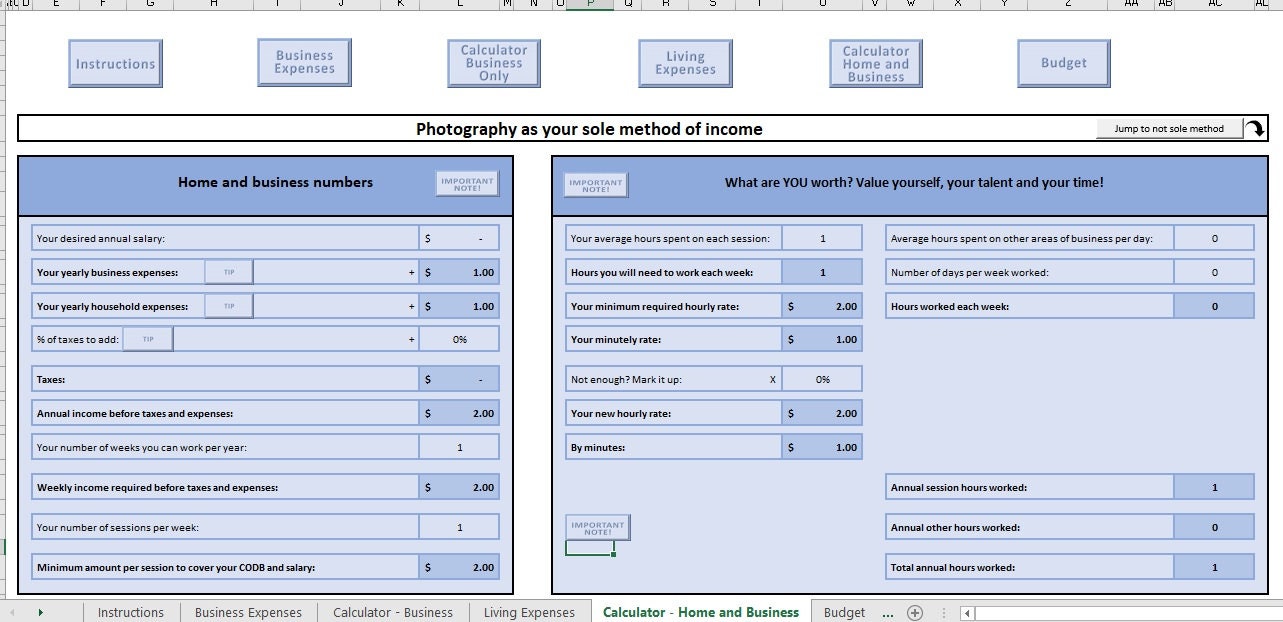The height and width of the screenshot is (622, 1283).
Task: Open the Living Expenses sheet tab
Action: [x=529, y=612]
